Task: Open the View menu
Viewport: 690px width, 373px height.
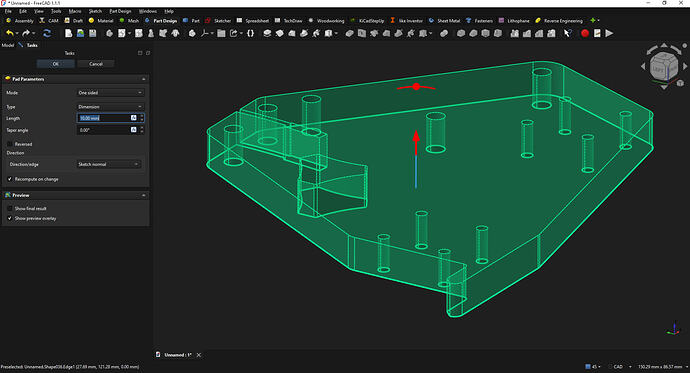Action: [39, 11]
